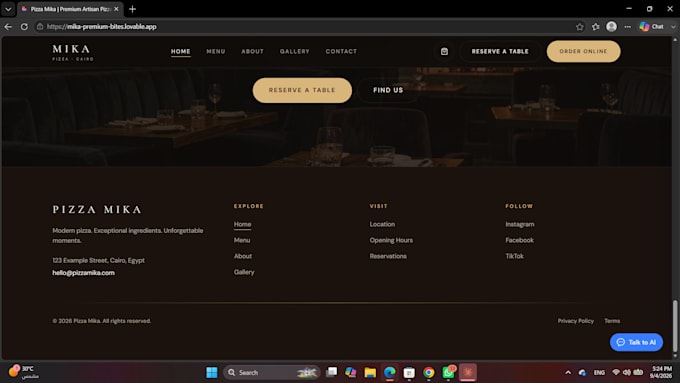Screen dimensions: 680x383
Task: Open footer Menu link
Action: [242, 240]
